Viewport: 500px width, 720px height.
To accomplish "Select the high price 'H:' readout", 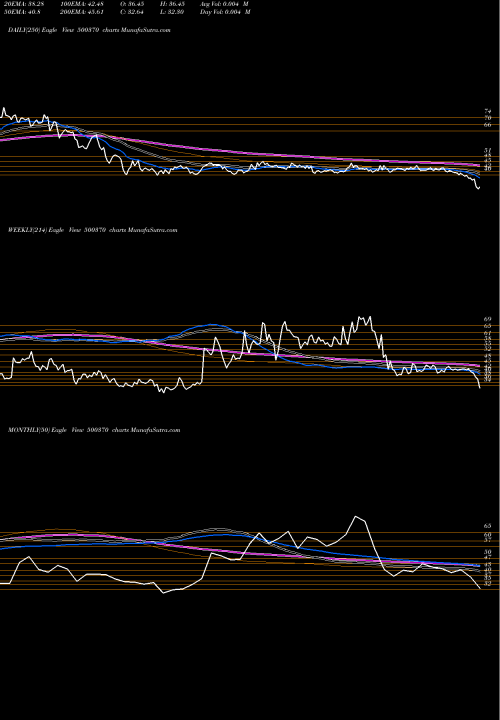I will 172,4.
